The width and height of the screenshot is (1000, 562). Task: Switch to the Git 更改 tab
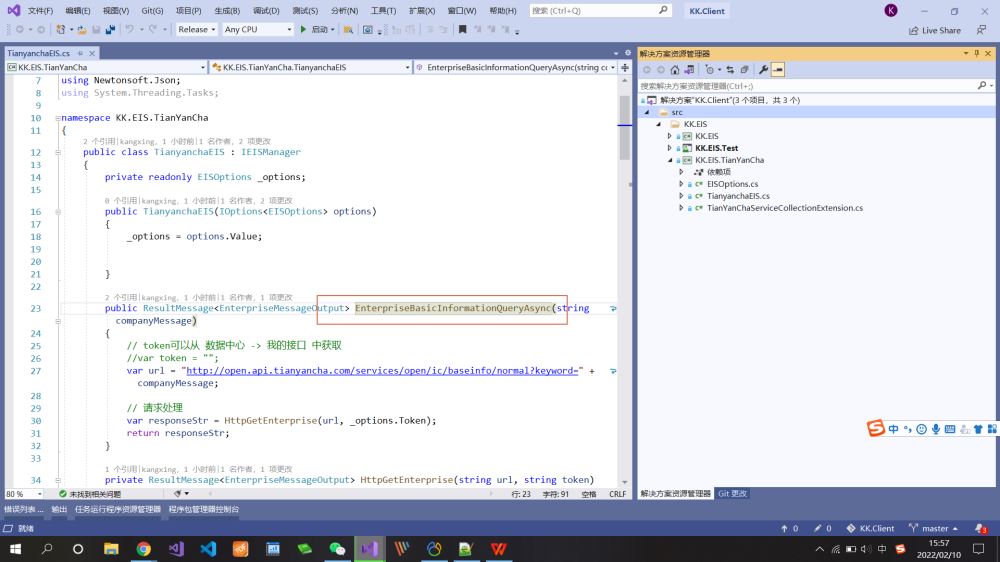click(732, 494)
